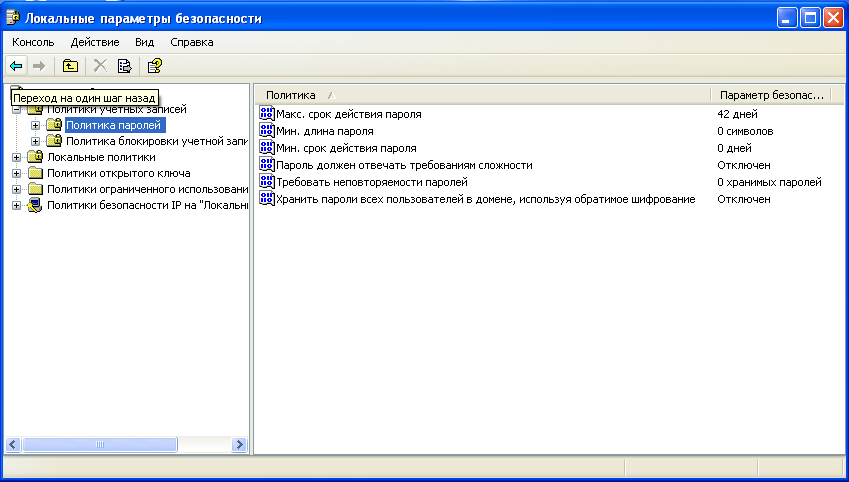Click the icon beside Пароль должен отвечать требованиям сложности

[x=267, y=165]
